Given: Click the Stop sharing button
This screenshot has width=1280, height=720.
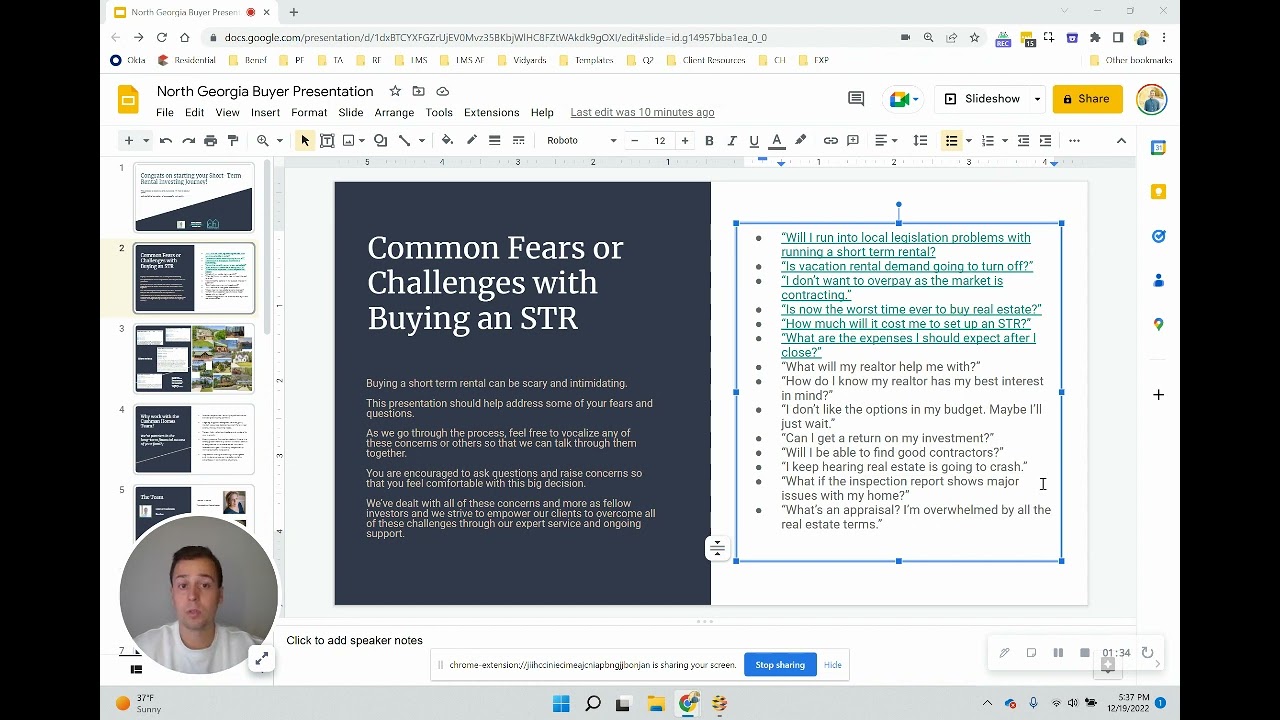Looking at the screenshot, I should [x=780, y=665].
